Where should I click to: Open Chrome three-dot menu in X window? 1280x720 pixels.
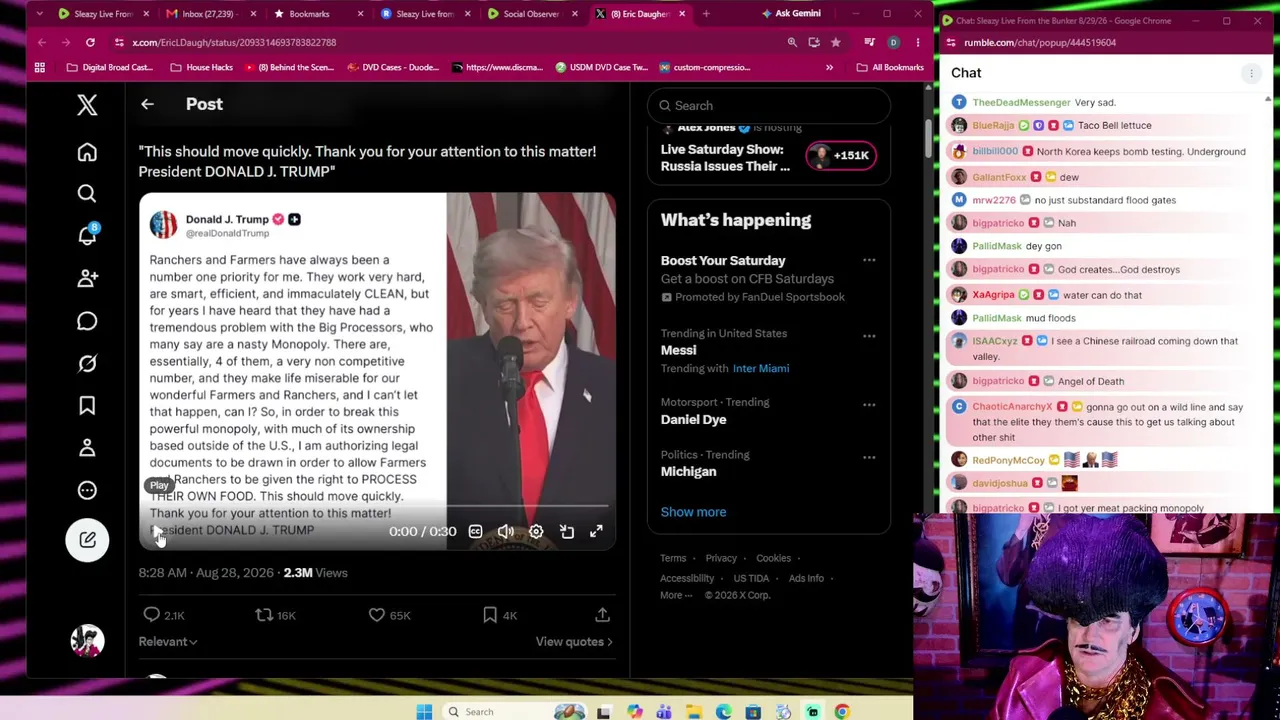pos(917,43)
